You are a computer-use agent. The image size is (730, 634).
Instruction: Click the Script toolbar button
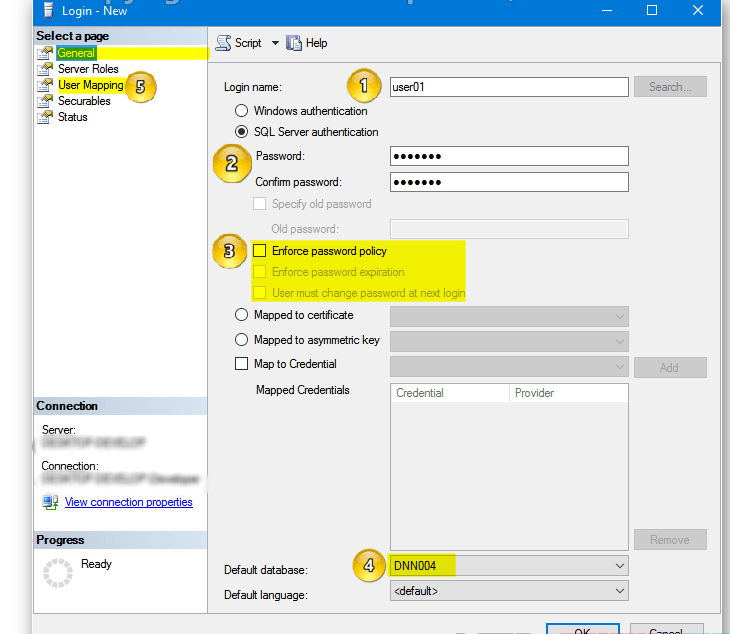pos(238,43)
